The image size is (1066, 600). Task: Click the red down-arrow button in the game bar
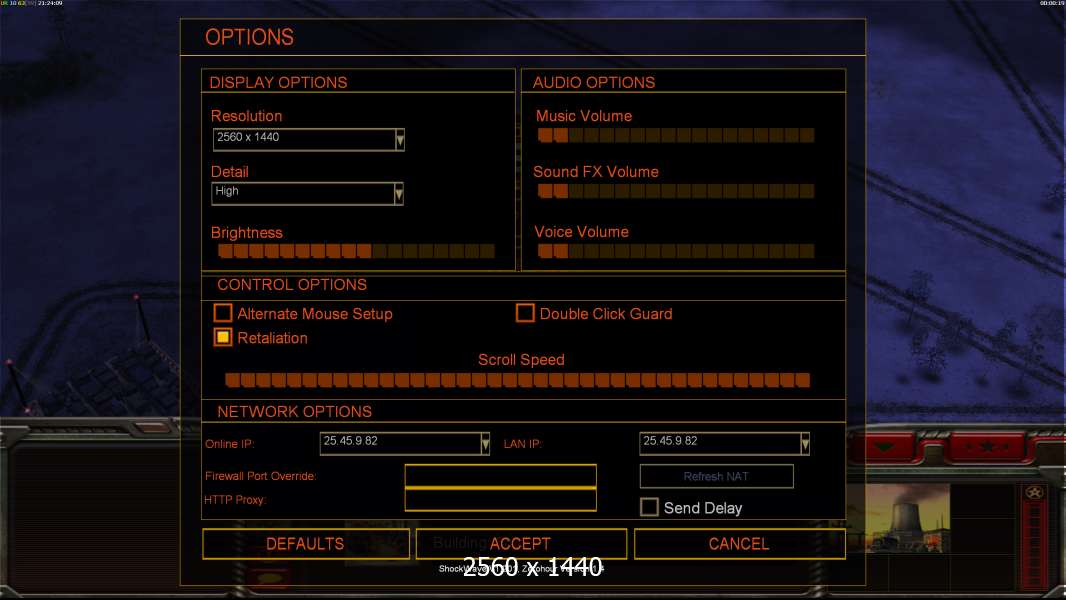884,447
